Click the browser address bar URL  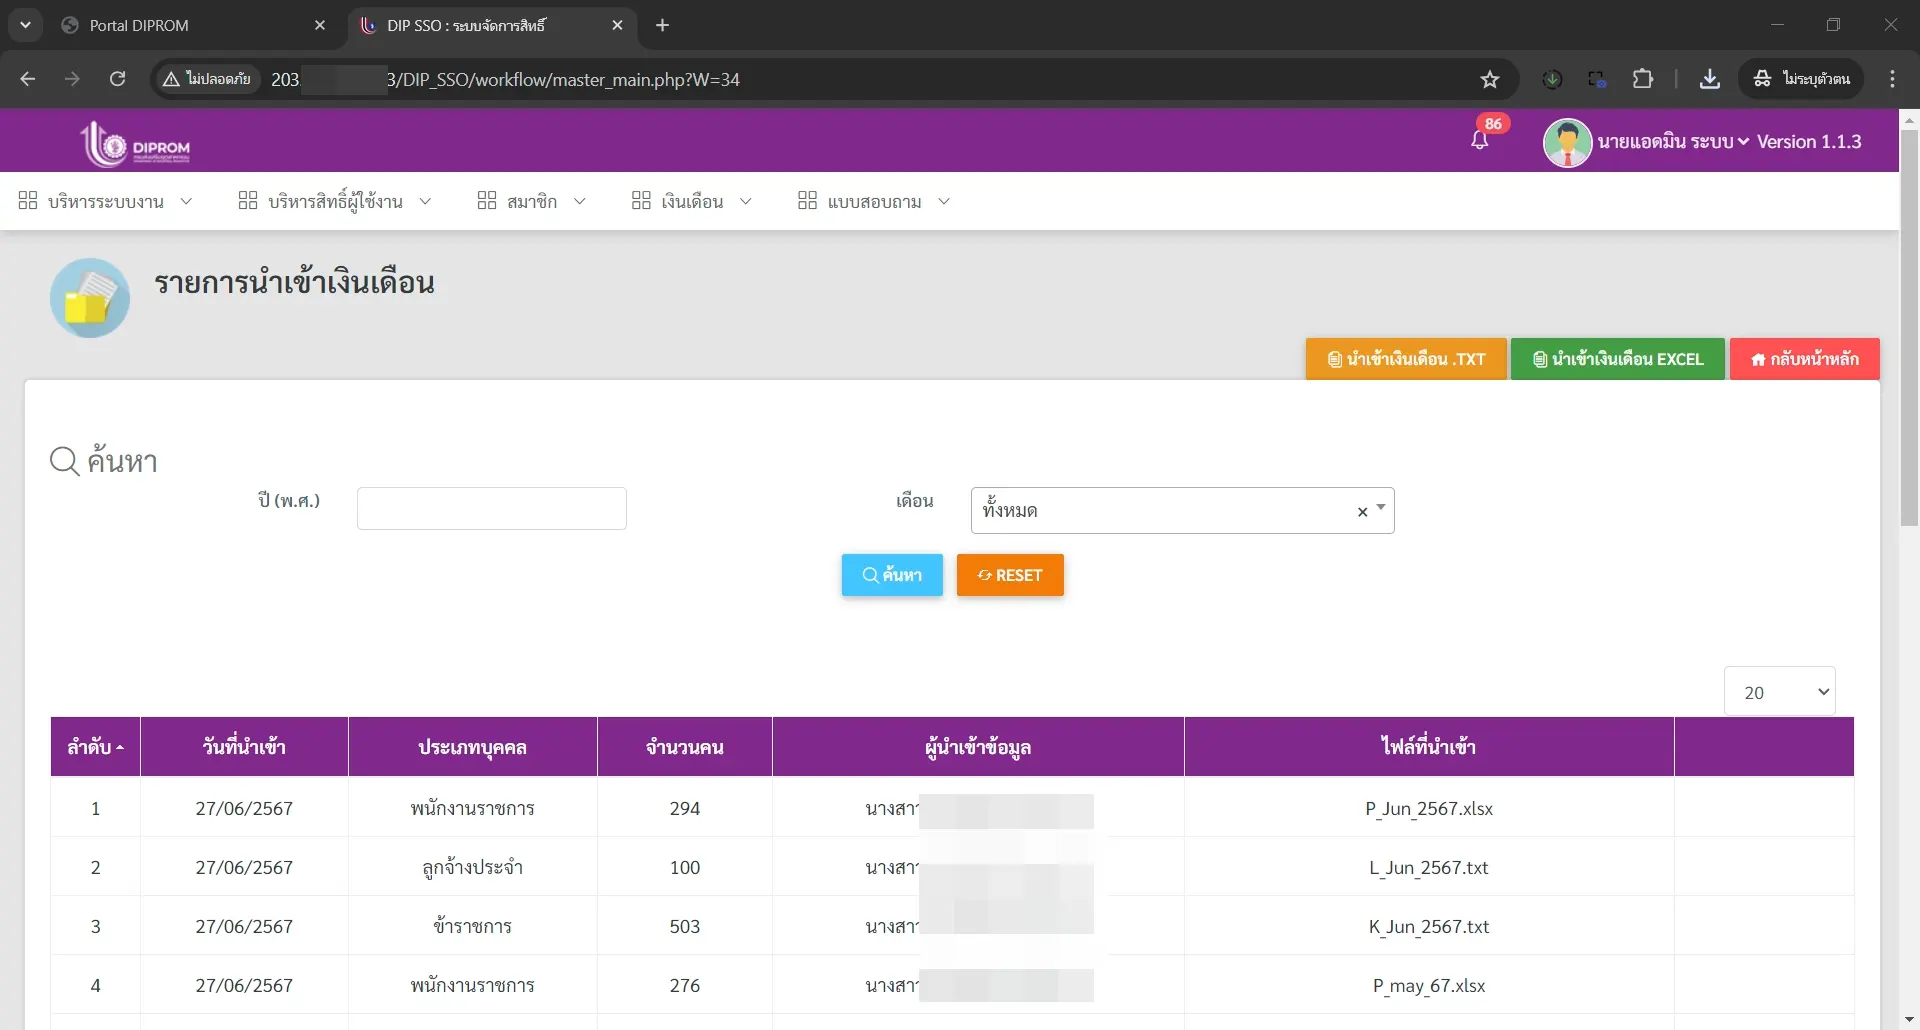pos(505,79)
